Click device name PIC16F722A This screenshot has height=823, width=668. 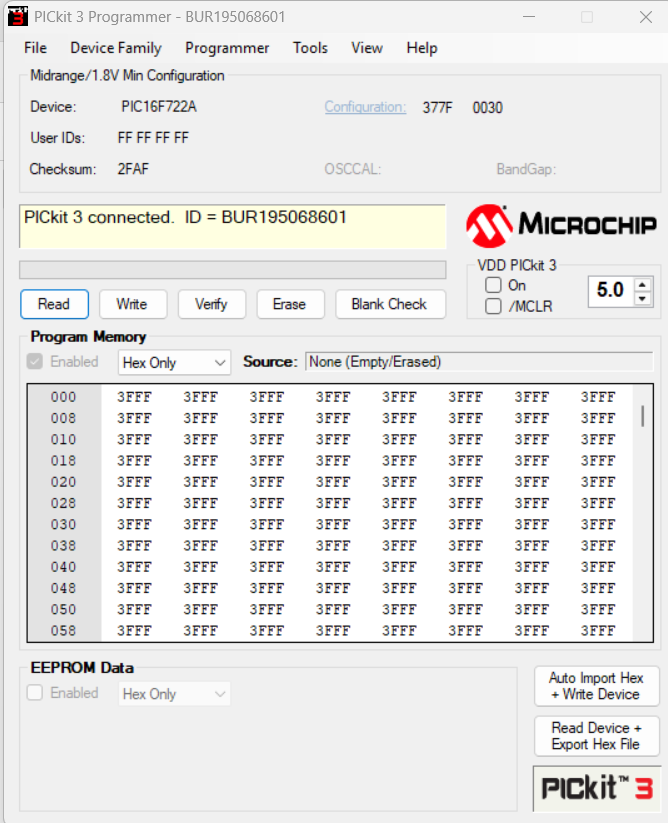(x=159, y=107)
